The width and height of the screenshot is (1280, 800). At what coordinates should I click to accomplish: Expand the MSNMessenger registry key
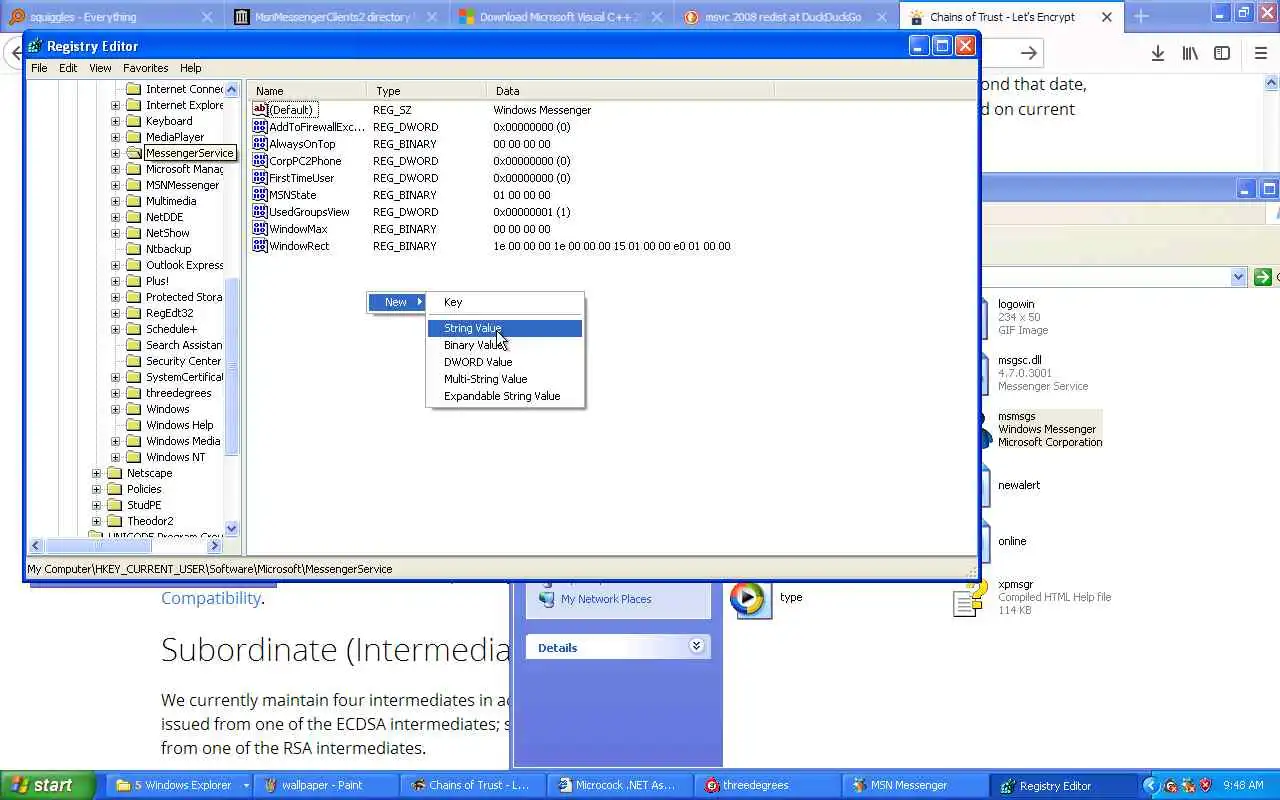(x=115, y=185)
